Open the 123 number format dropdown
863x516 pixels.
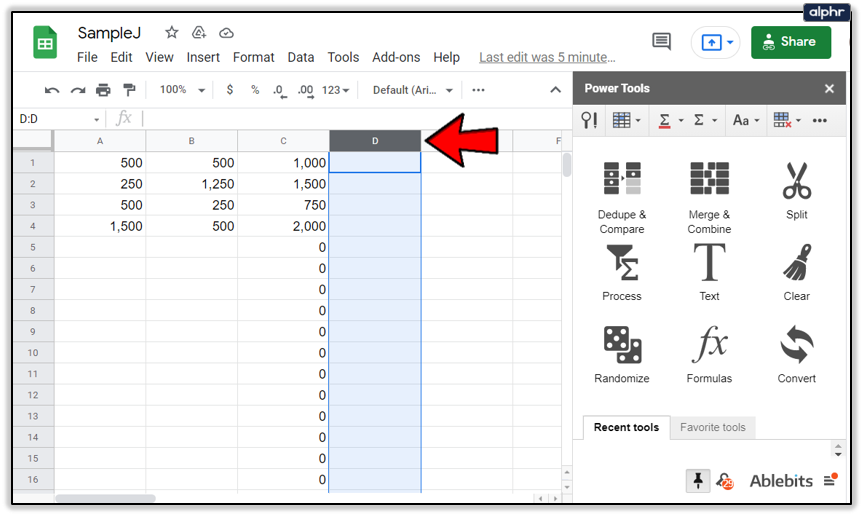click(335, 90)
